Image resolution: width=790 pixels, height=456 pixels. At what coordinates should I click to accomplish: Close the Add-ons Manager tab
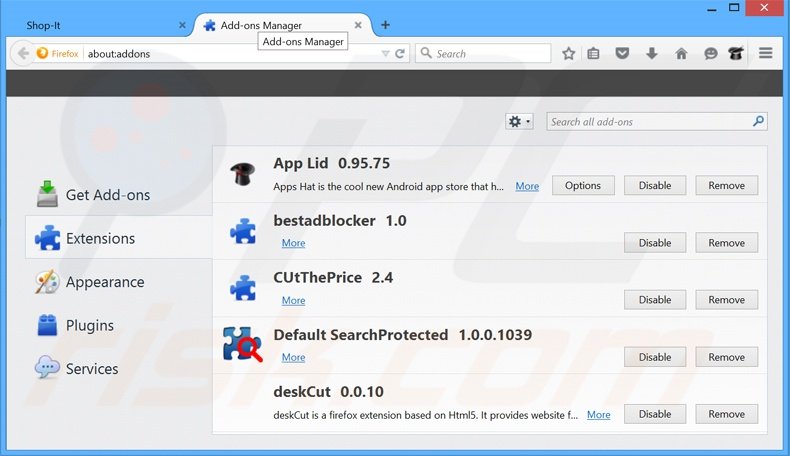(x=358, y=25)
